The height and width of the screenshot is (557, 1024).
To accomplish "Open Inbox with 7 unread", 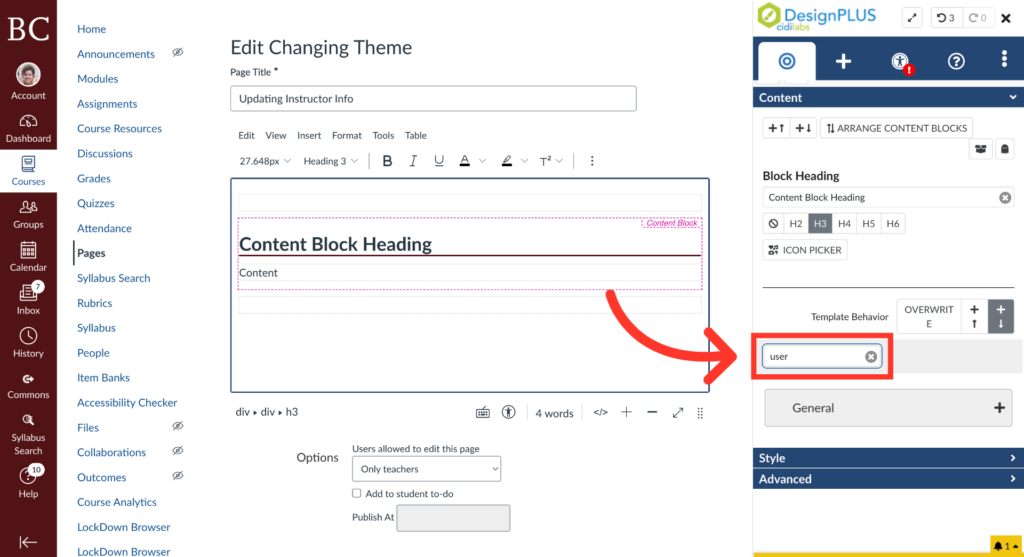I will coord(28,300).
